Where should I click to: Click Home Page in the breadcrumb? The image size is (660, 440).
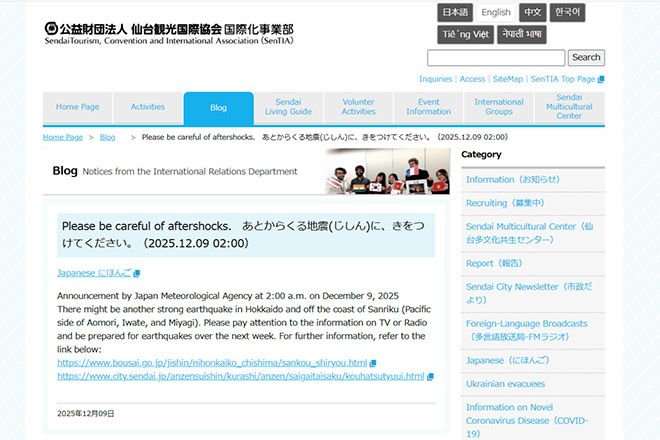[62, 137]
